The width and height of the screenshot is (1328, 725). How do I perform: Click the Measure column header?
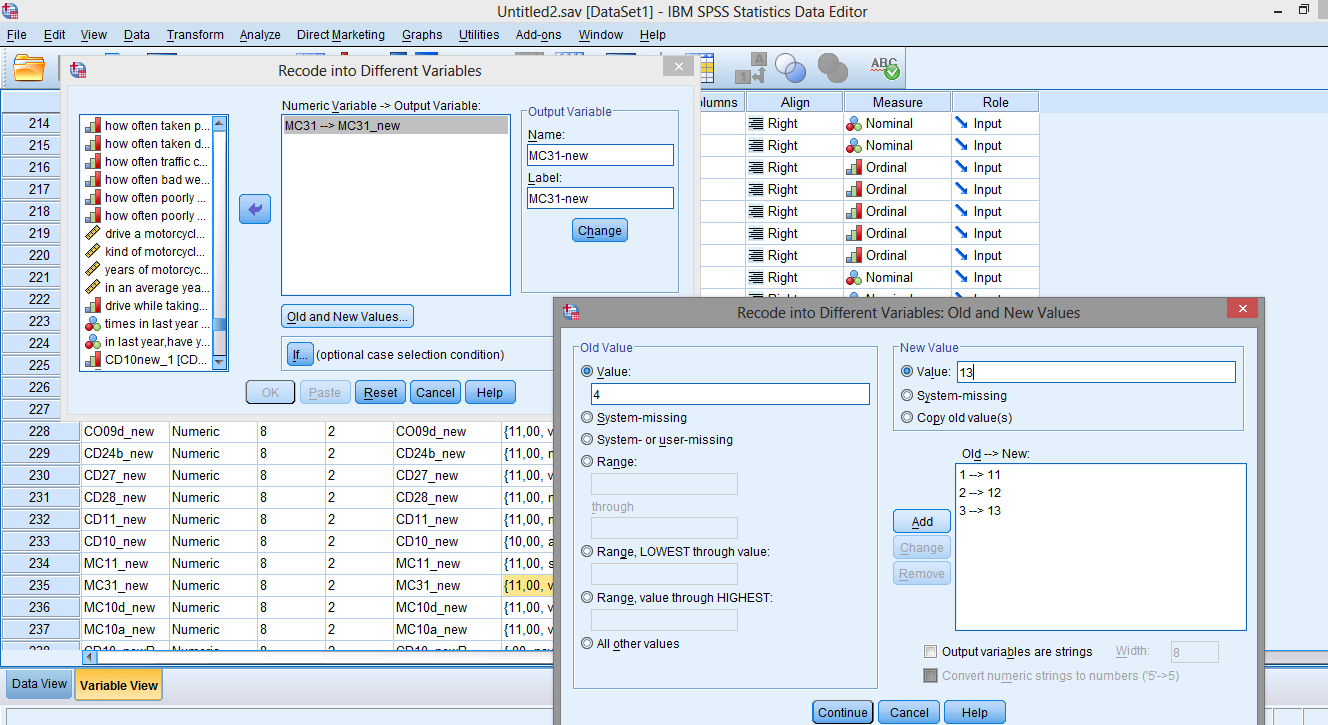(897, 102)
